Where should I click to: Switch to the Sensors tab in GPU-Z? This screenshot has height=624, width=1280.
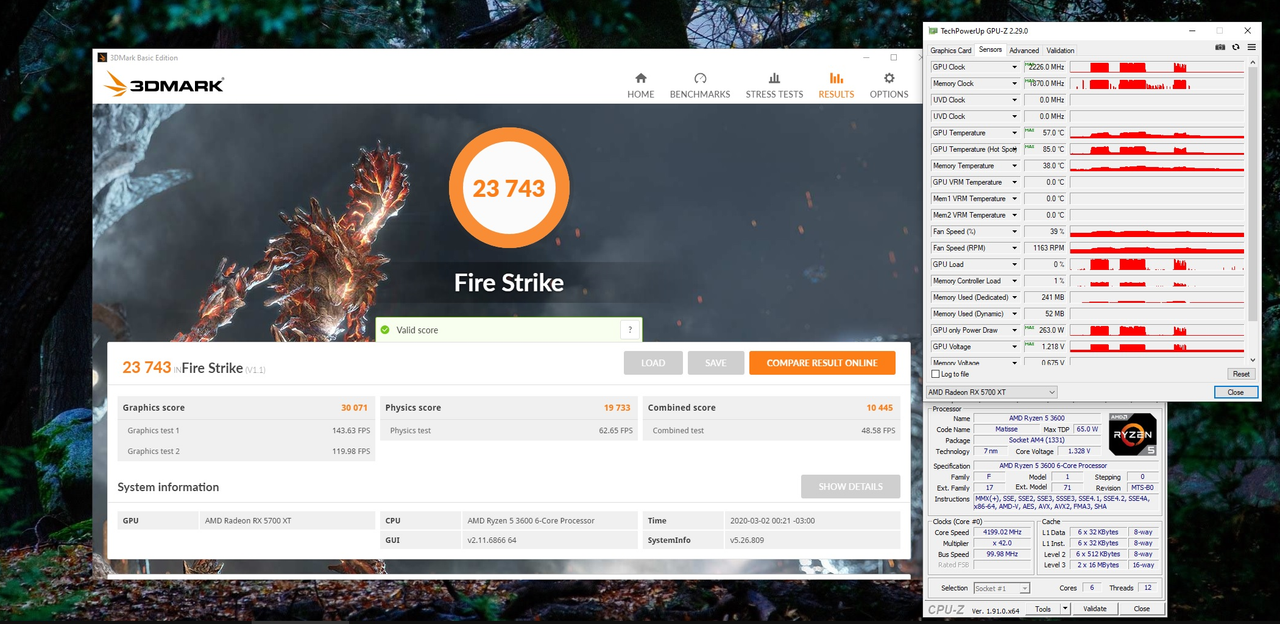click(990, 50)
